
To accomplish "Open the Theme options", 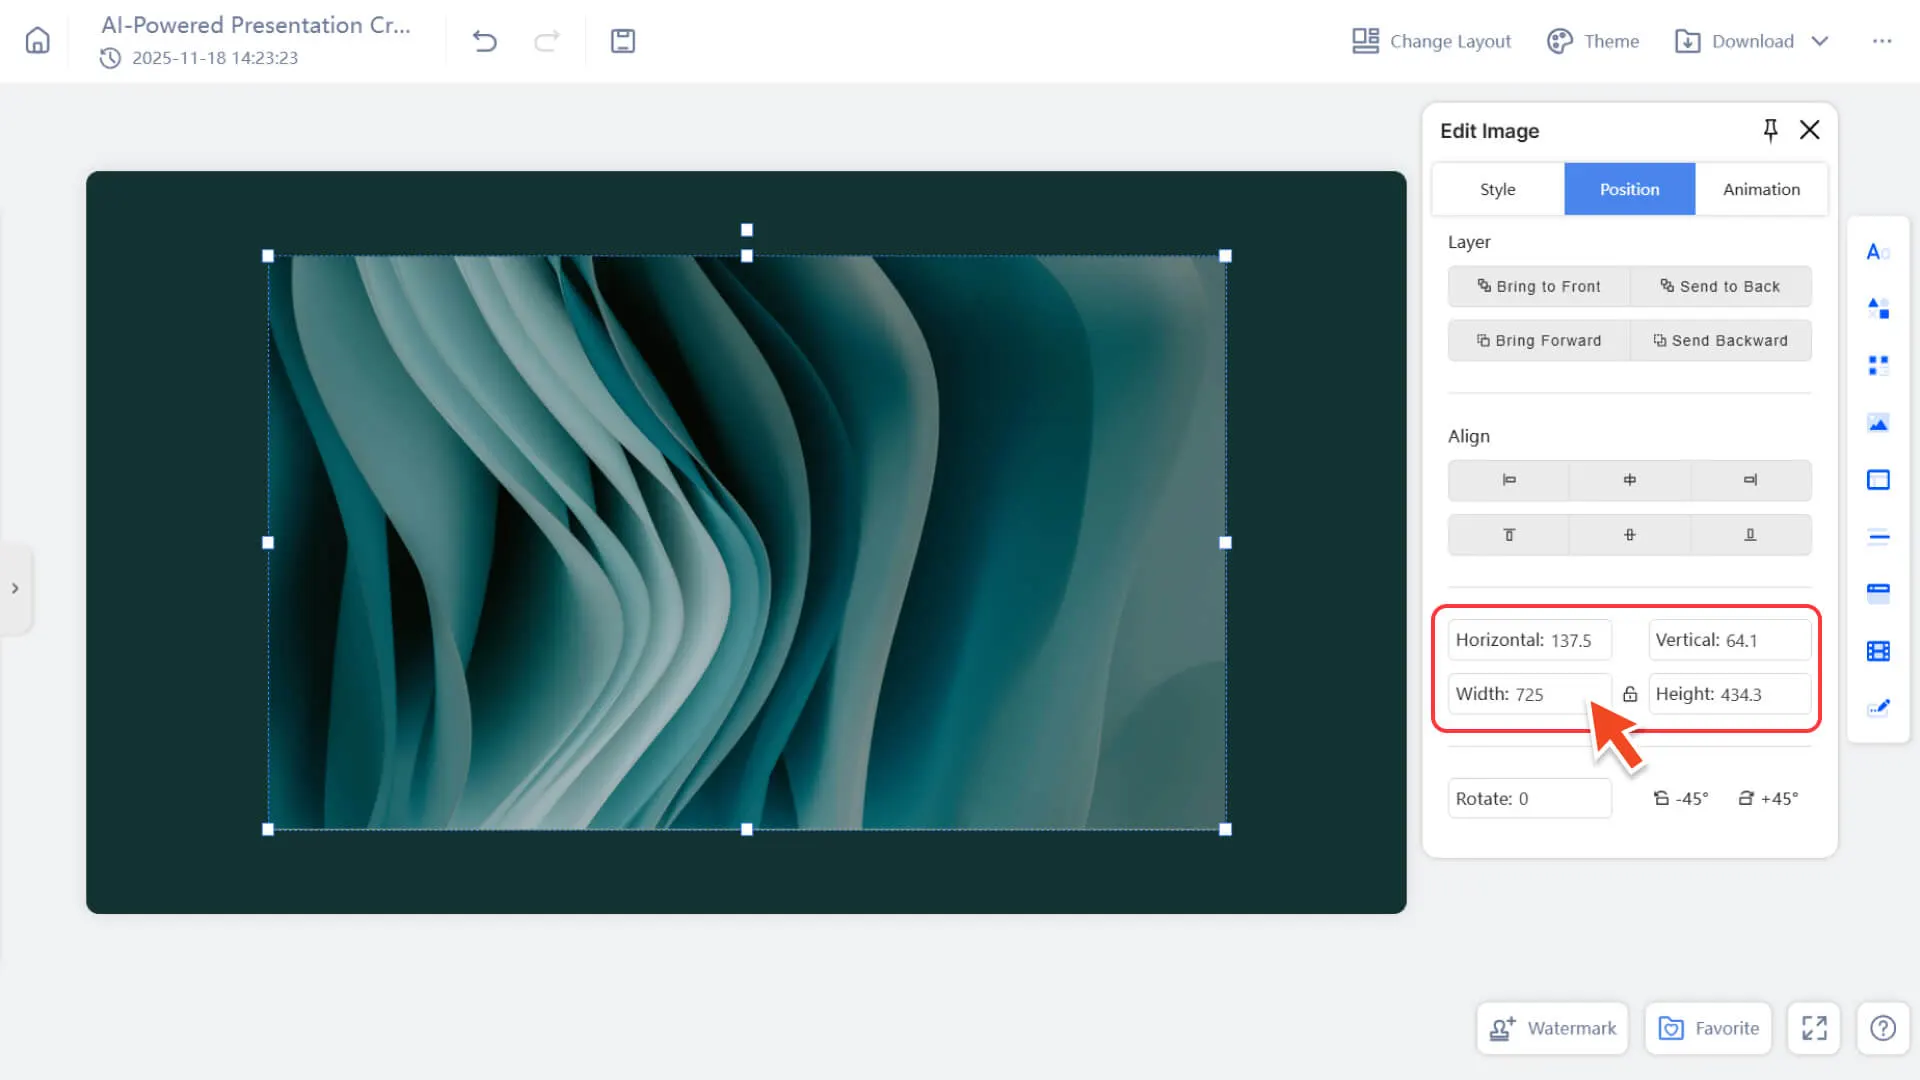I will pos(1593,41).
